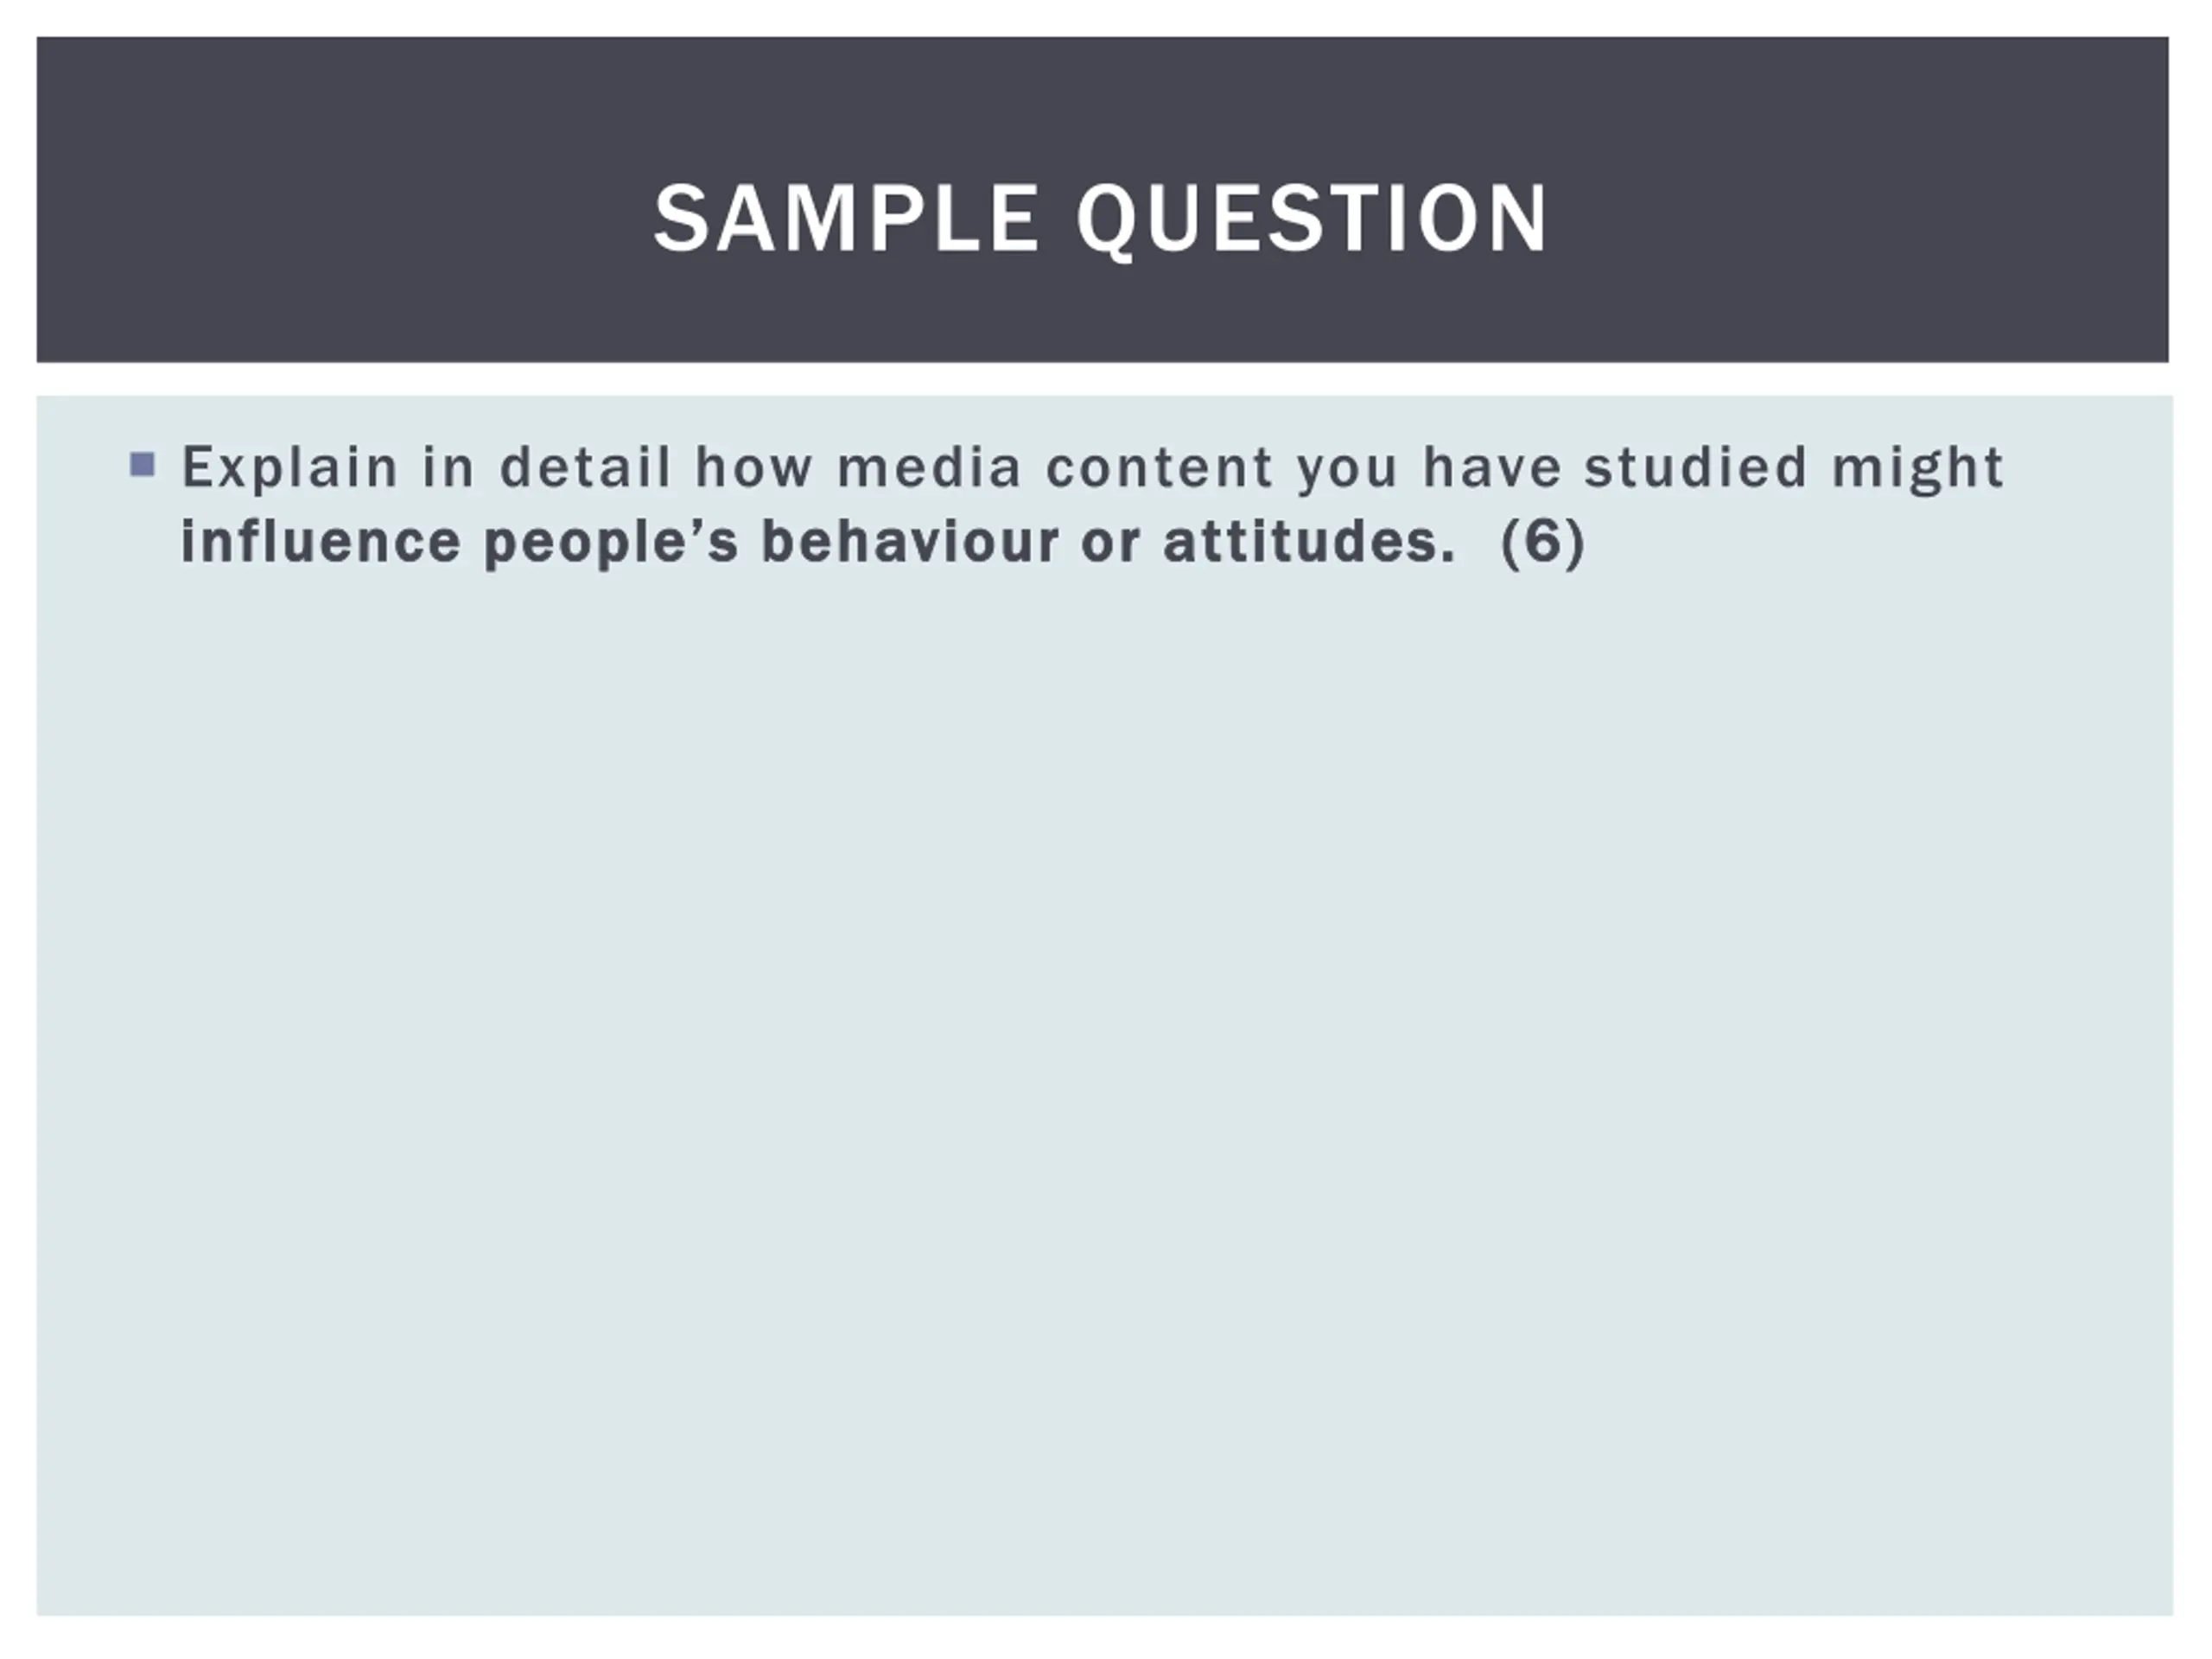Click the words media content

1055,467
